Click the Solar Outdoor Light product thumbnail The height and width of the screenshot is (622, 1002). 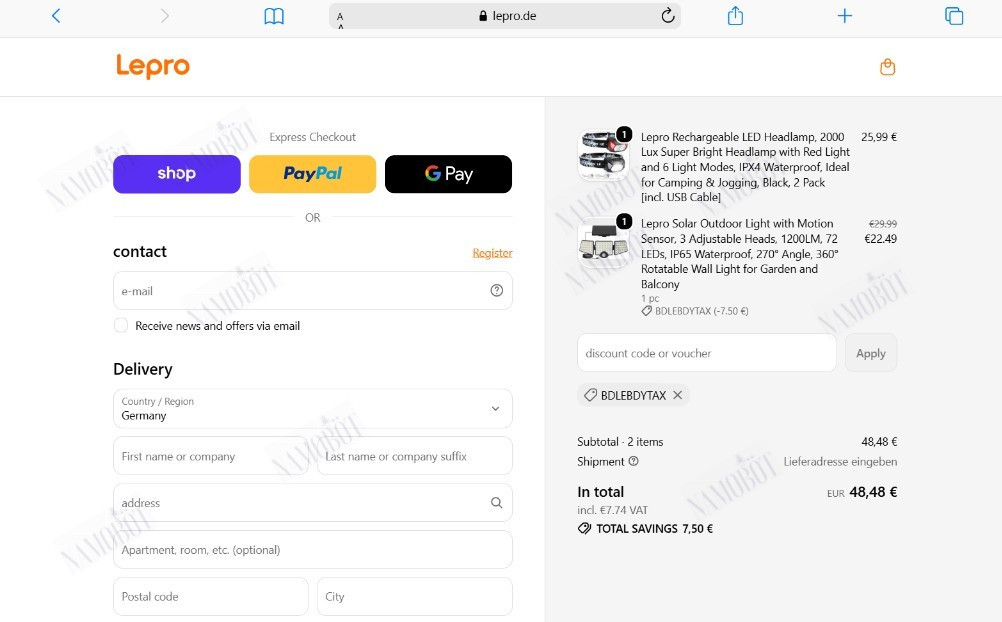(603, 242)
